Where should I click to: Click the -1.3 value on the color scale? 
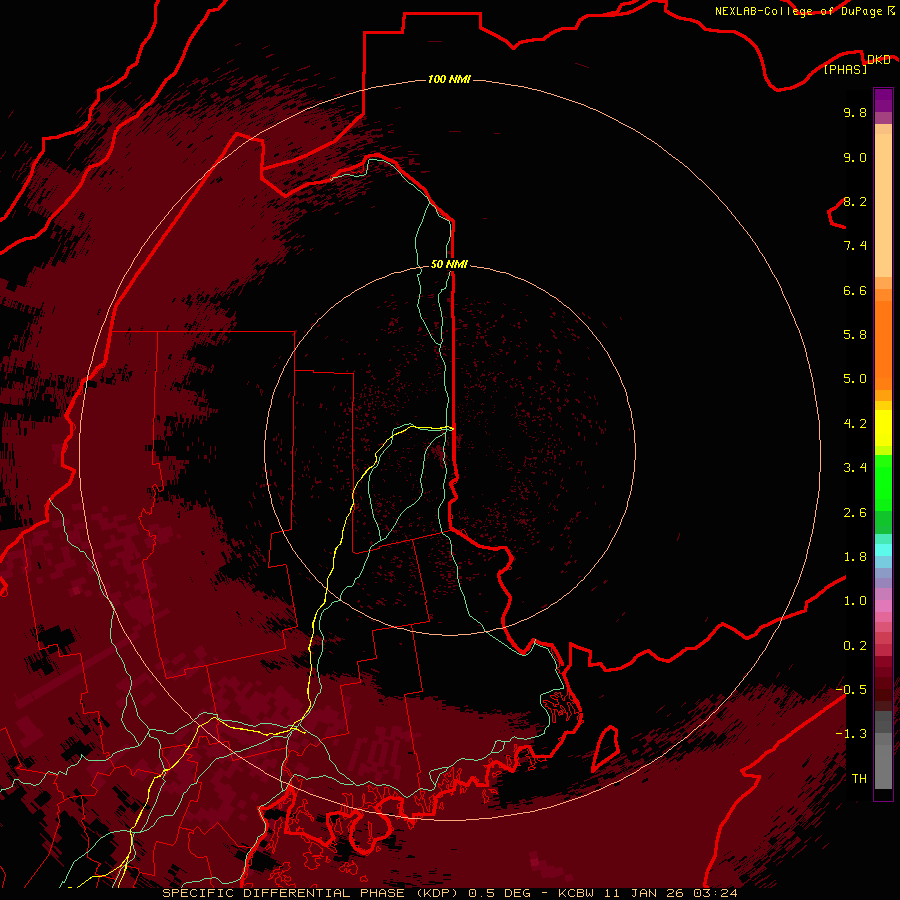[x=851, y=734]
